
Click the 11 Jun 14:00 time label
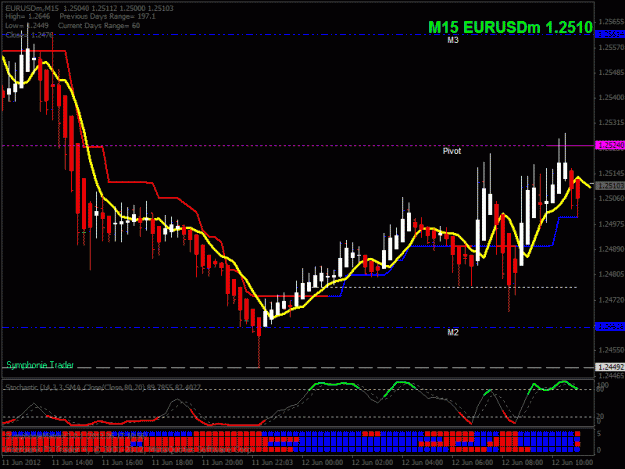[72, 462]
